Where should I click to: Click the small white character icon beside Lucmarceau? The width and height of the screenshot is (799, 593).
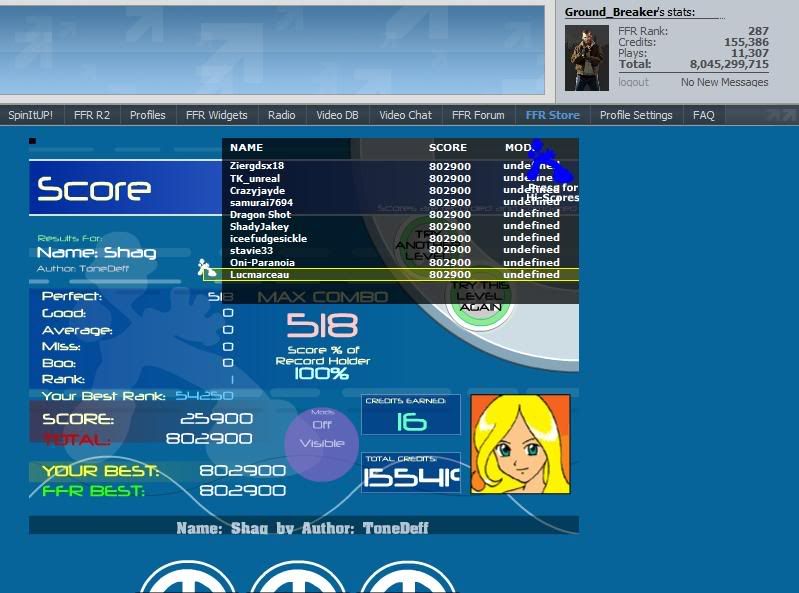click(x=206, y=268)
